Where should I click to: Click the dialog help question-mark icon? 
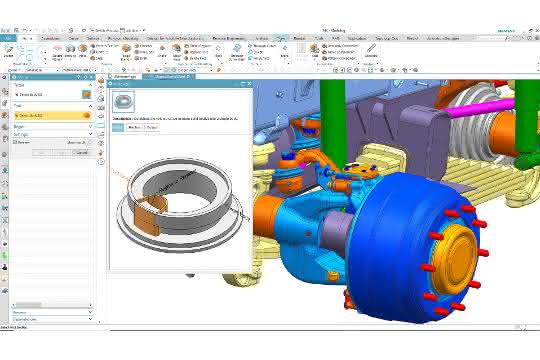tap(79, 77)
